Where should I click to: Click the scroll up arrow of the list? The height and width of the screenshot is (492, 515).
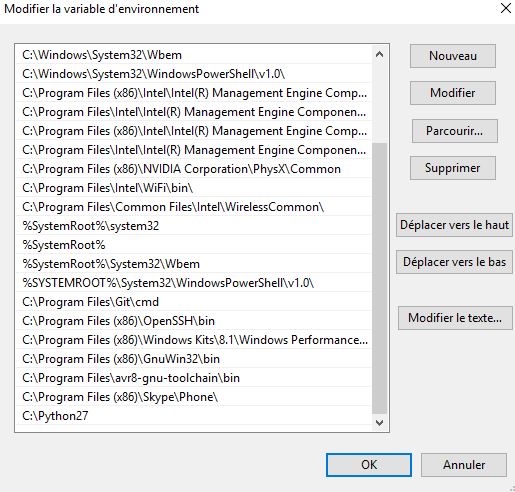(x=379, y=55)
